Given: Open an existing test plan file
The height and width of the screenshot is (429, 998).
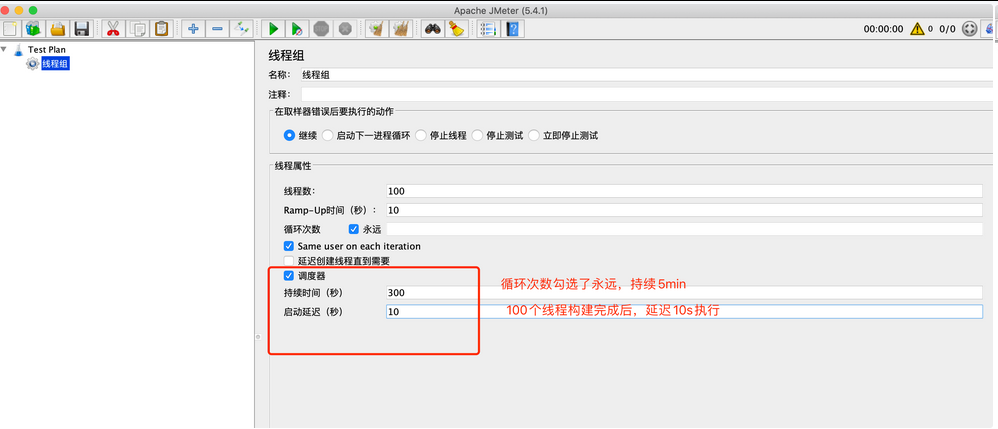Looking at the screenshot, I should pyautogui.click(x=58, y=29).
